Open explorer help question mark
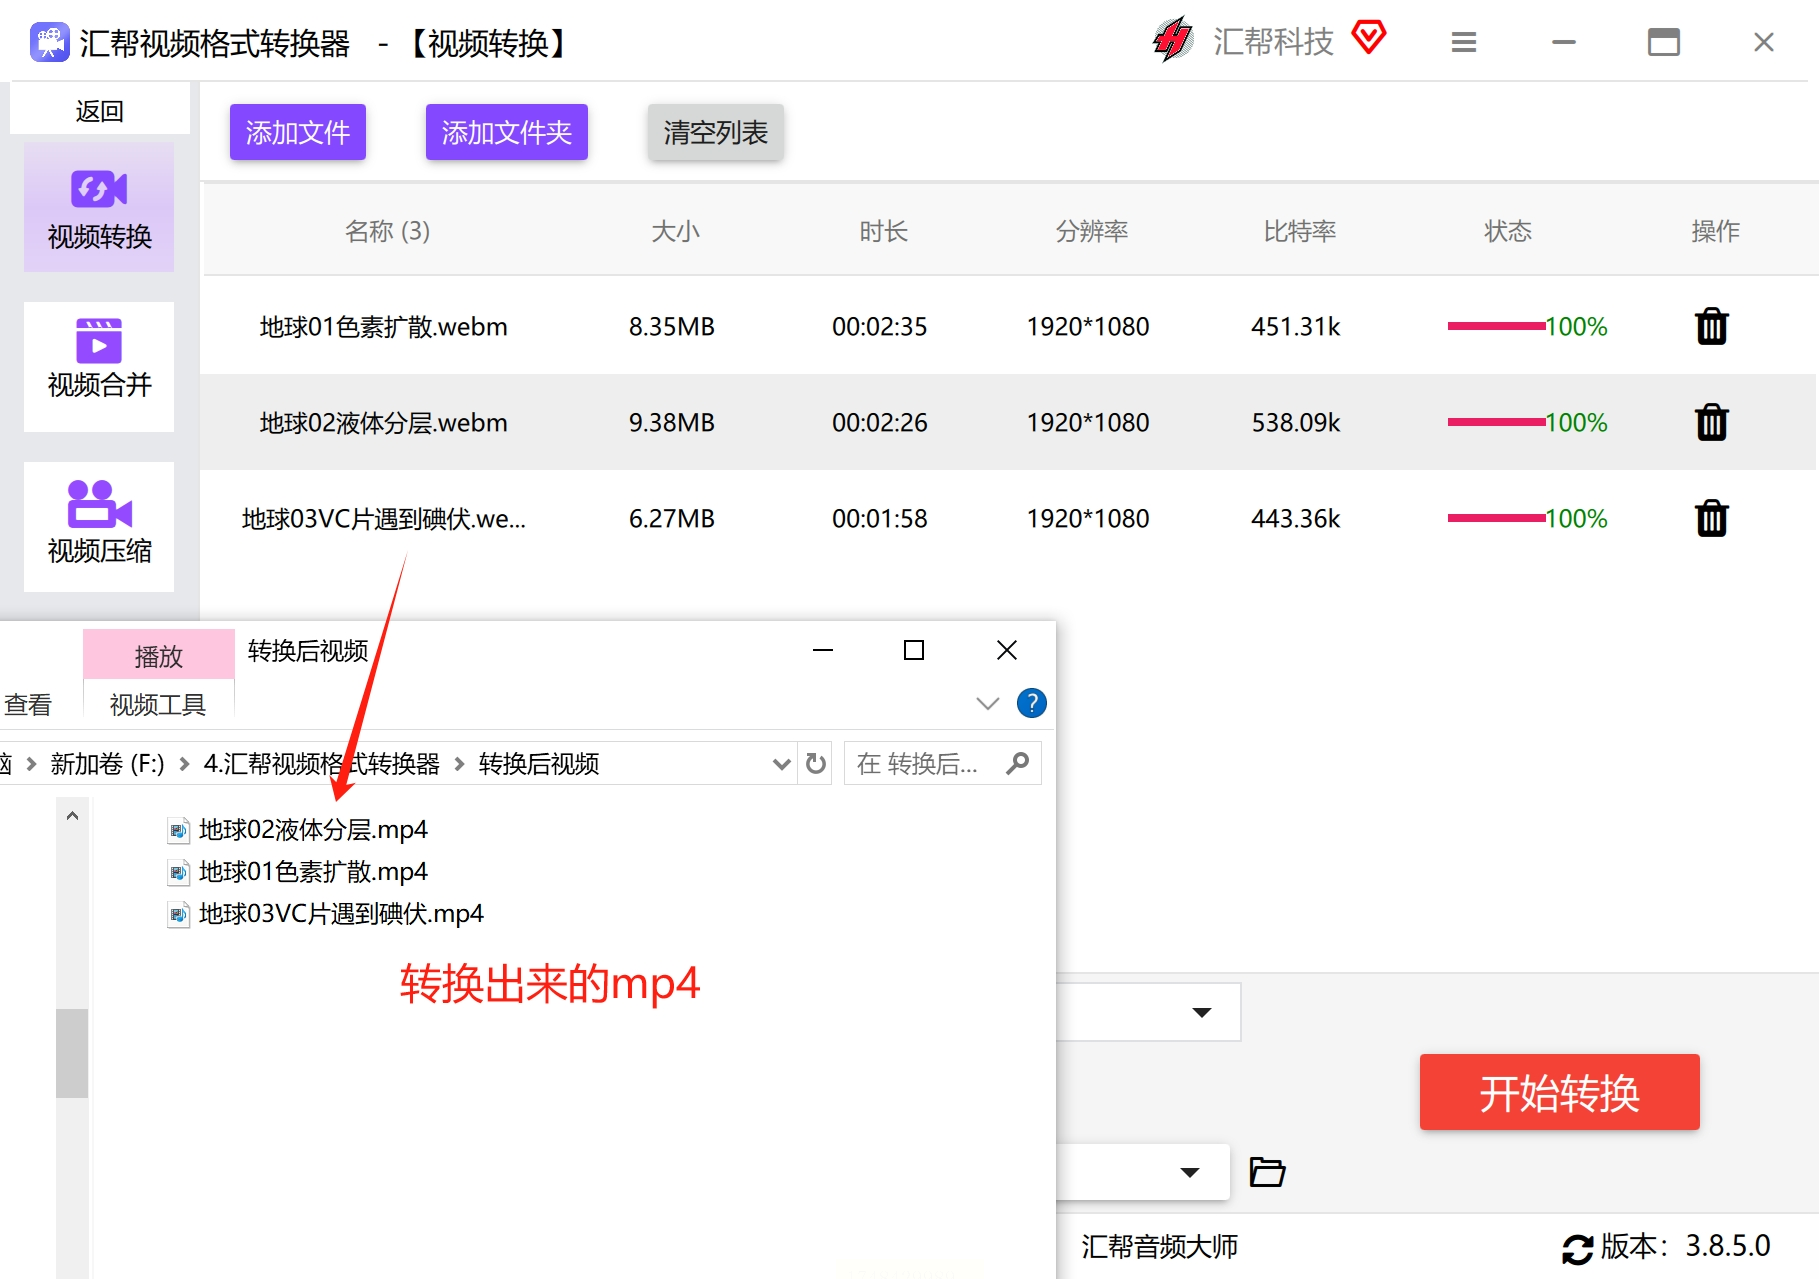 1031,703
